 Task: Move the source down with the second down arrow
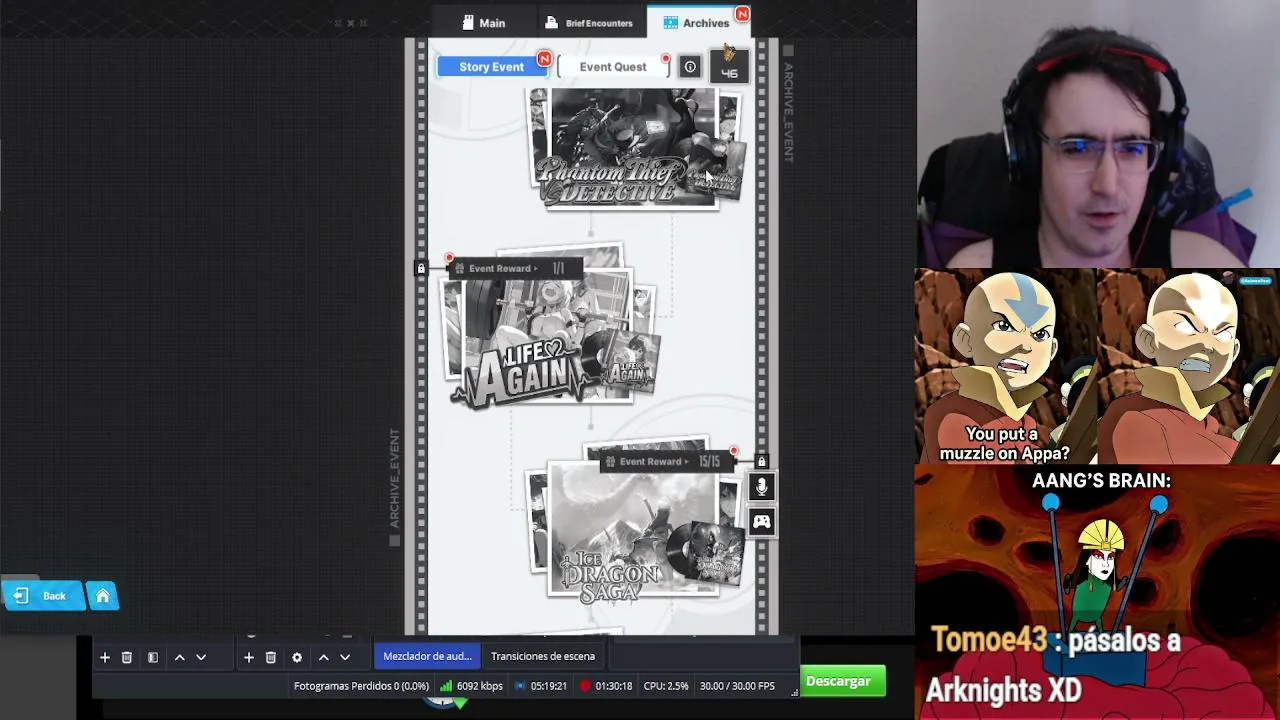coord(345,657)
